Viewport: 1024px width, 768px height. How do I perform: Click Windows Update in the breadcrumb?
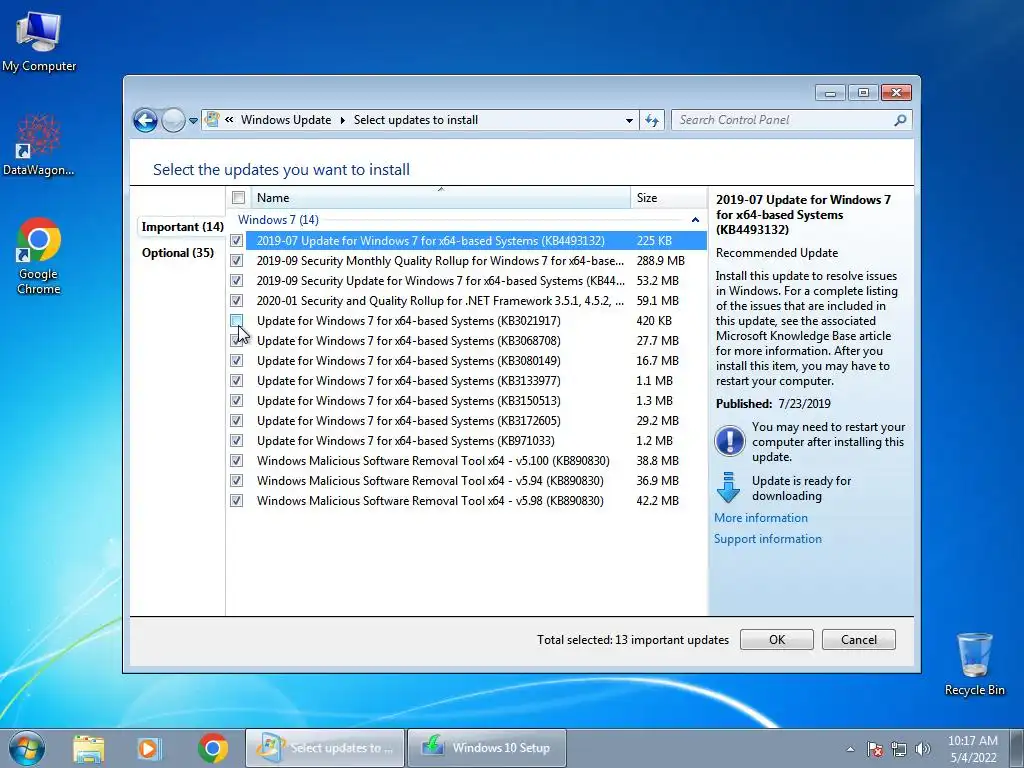(286, 120)
